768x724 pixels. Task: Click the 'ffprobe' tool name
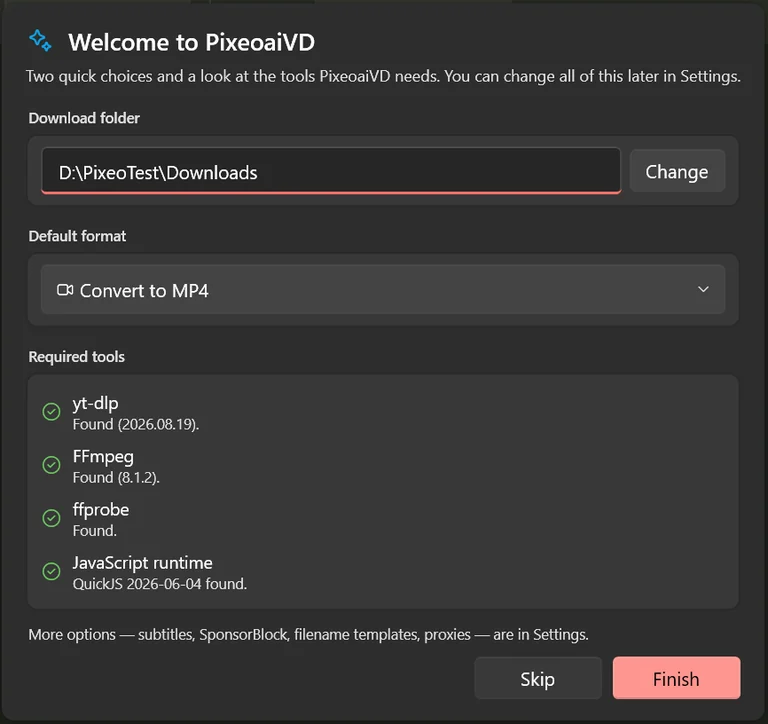(x=101, y=509)
